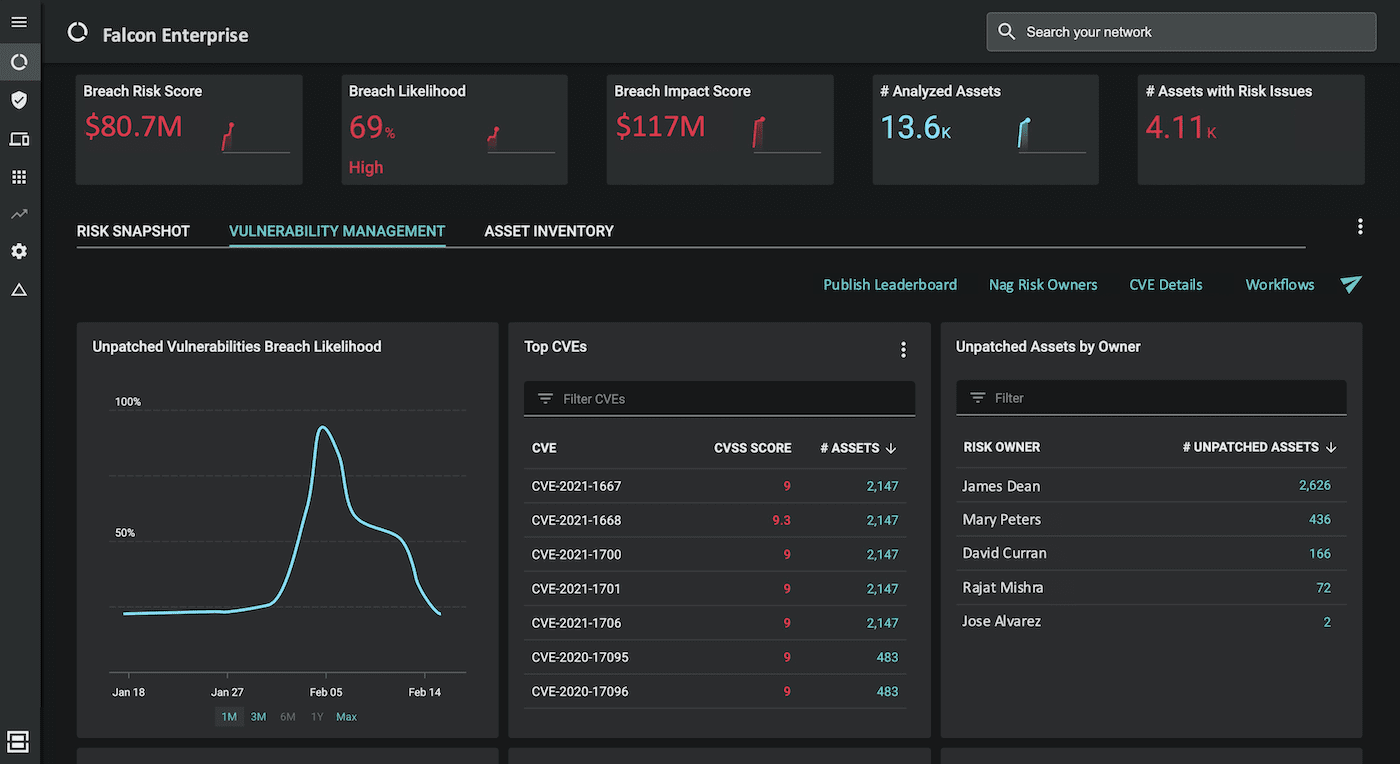
Task: Click the Filter CVEs filter icon
Action: [545, 399]
